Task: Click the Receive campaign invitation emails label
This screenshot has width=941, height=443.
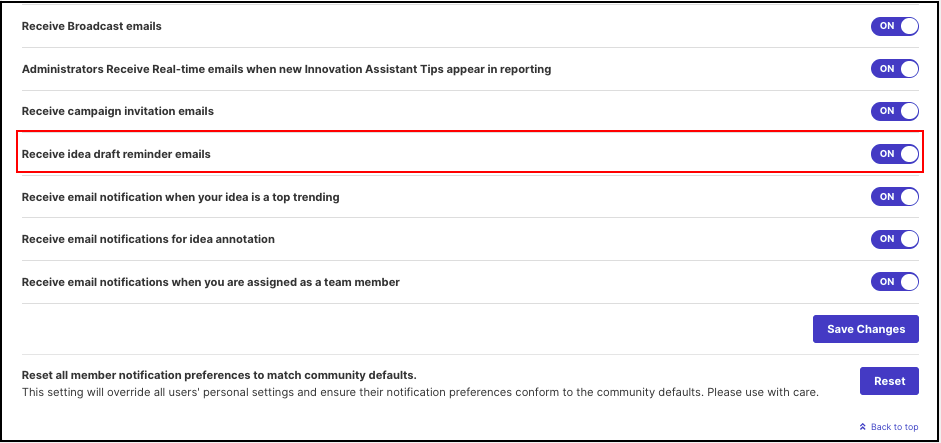Action: pos(118,111)
